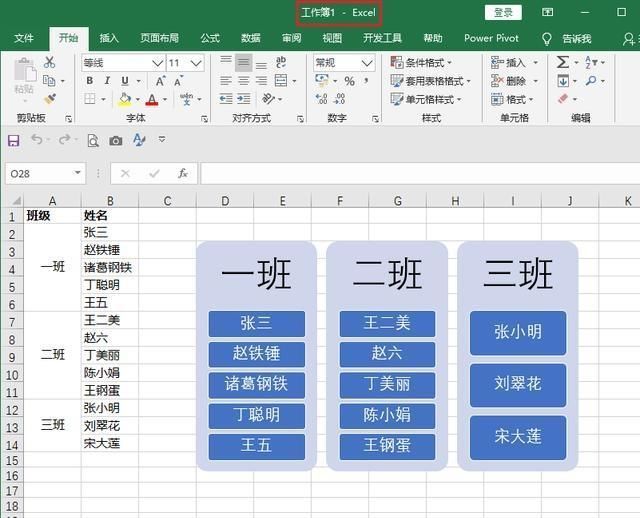640x518 pixels.
Task: Toggle top align for cell text
Action: 226,62
